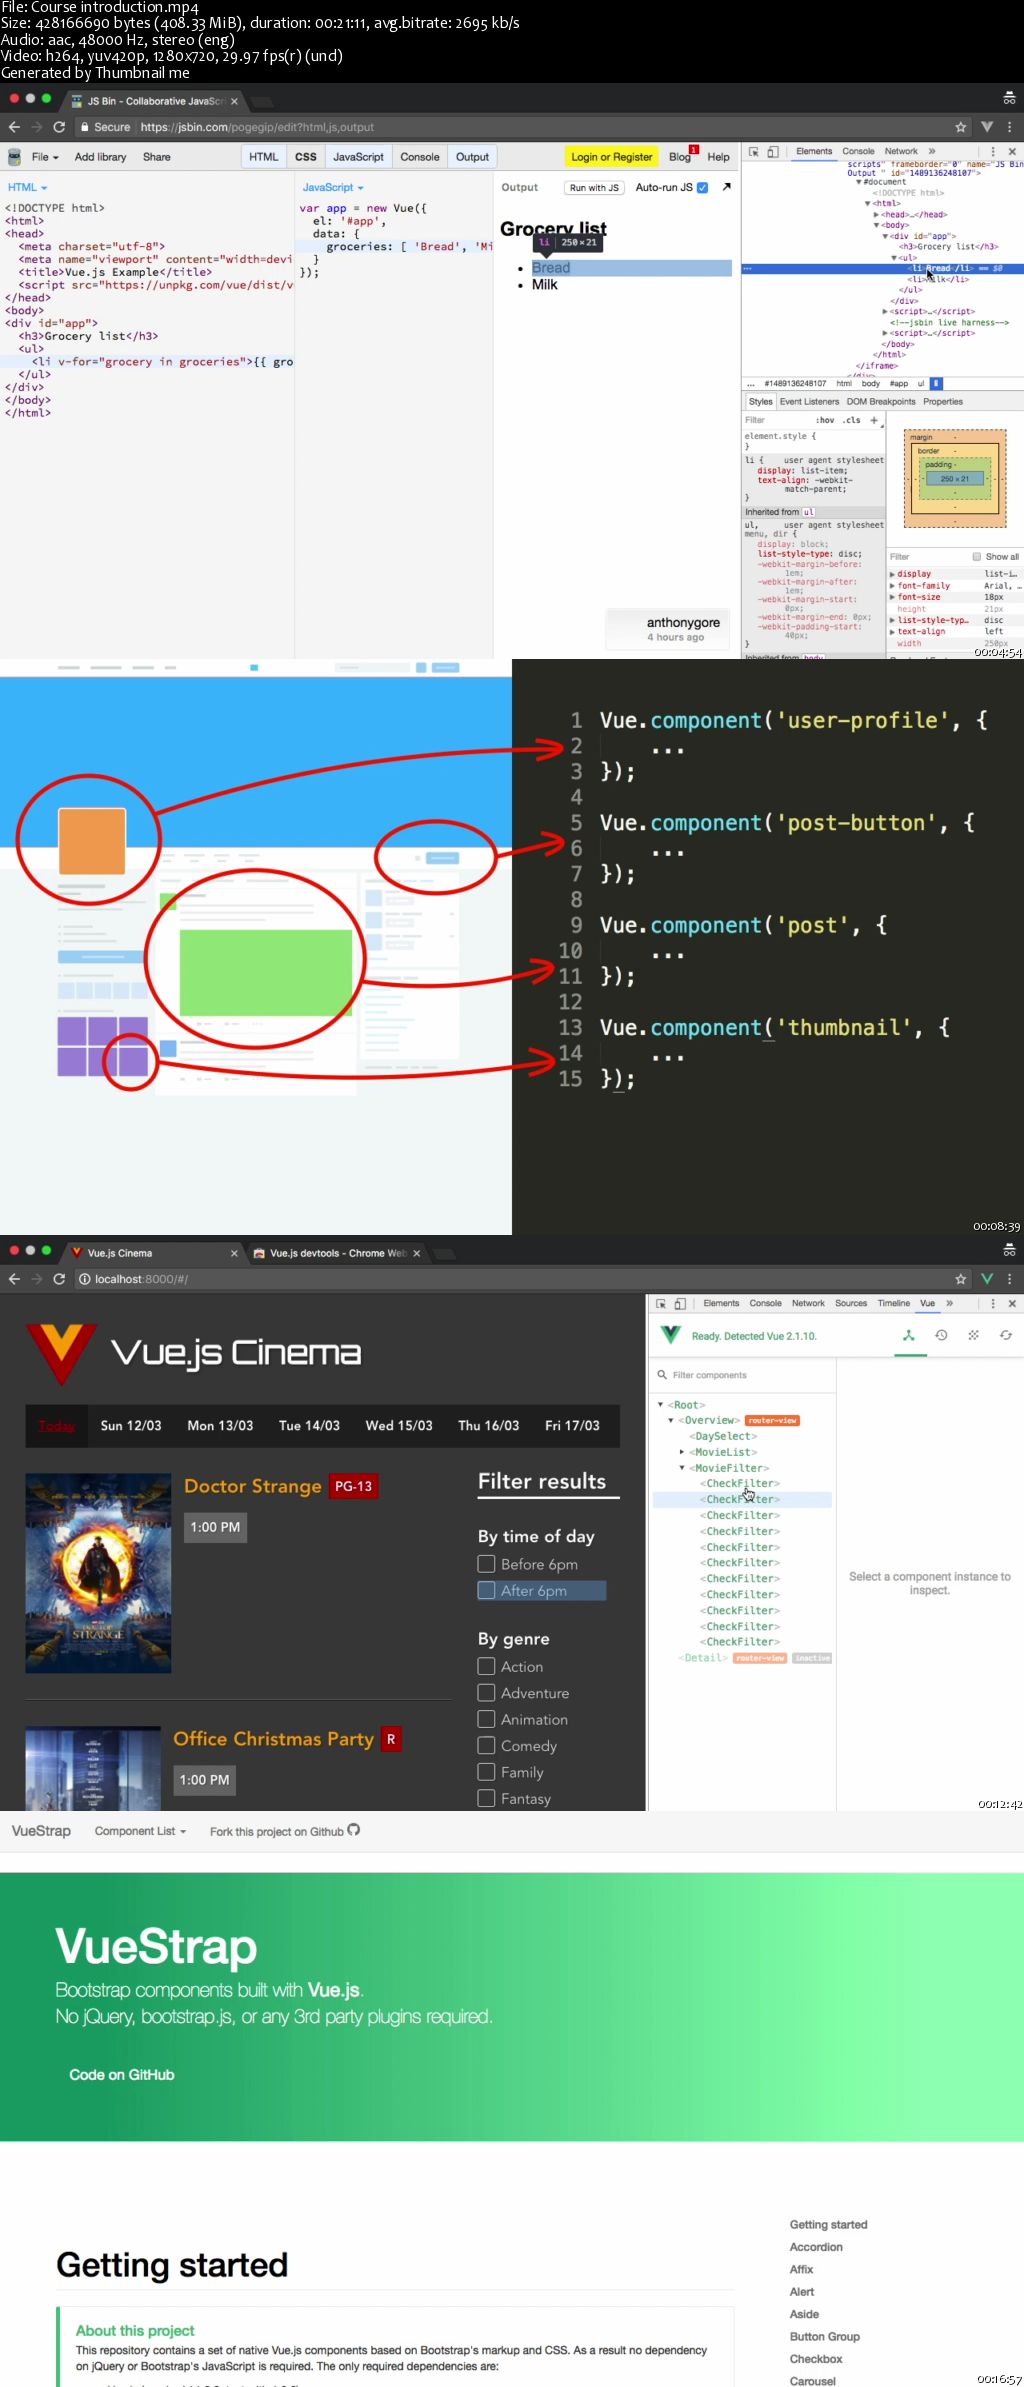Show more devtools tabs after Network
The image size is (1024, 2387).
932,152
